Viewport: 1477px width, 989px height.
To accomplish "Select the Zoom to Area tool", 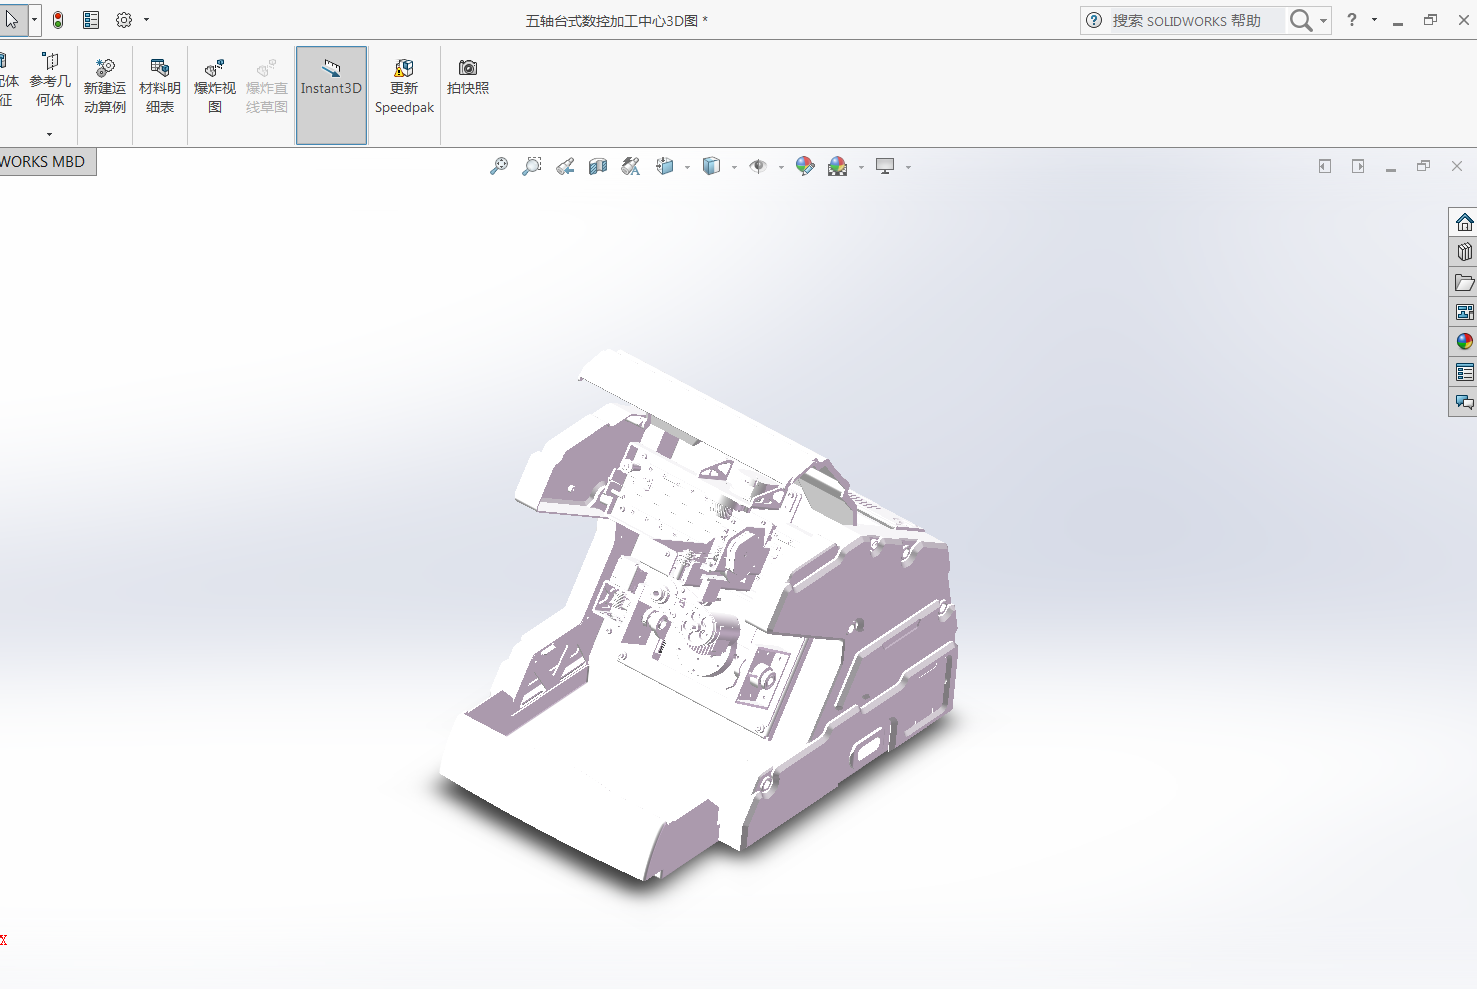I will click(x=532, y=166).
